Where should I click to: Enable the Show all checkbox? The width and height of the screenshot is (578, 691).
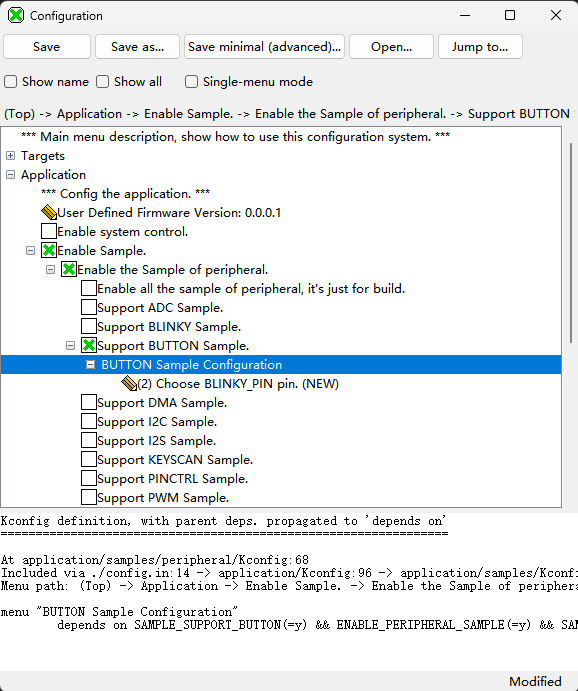point(103,82)
